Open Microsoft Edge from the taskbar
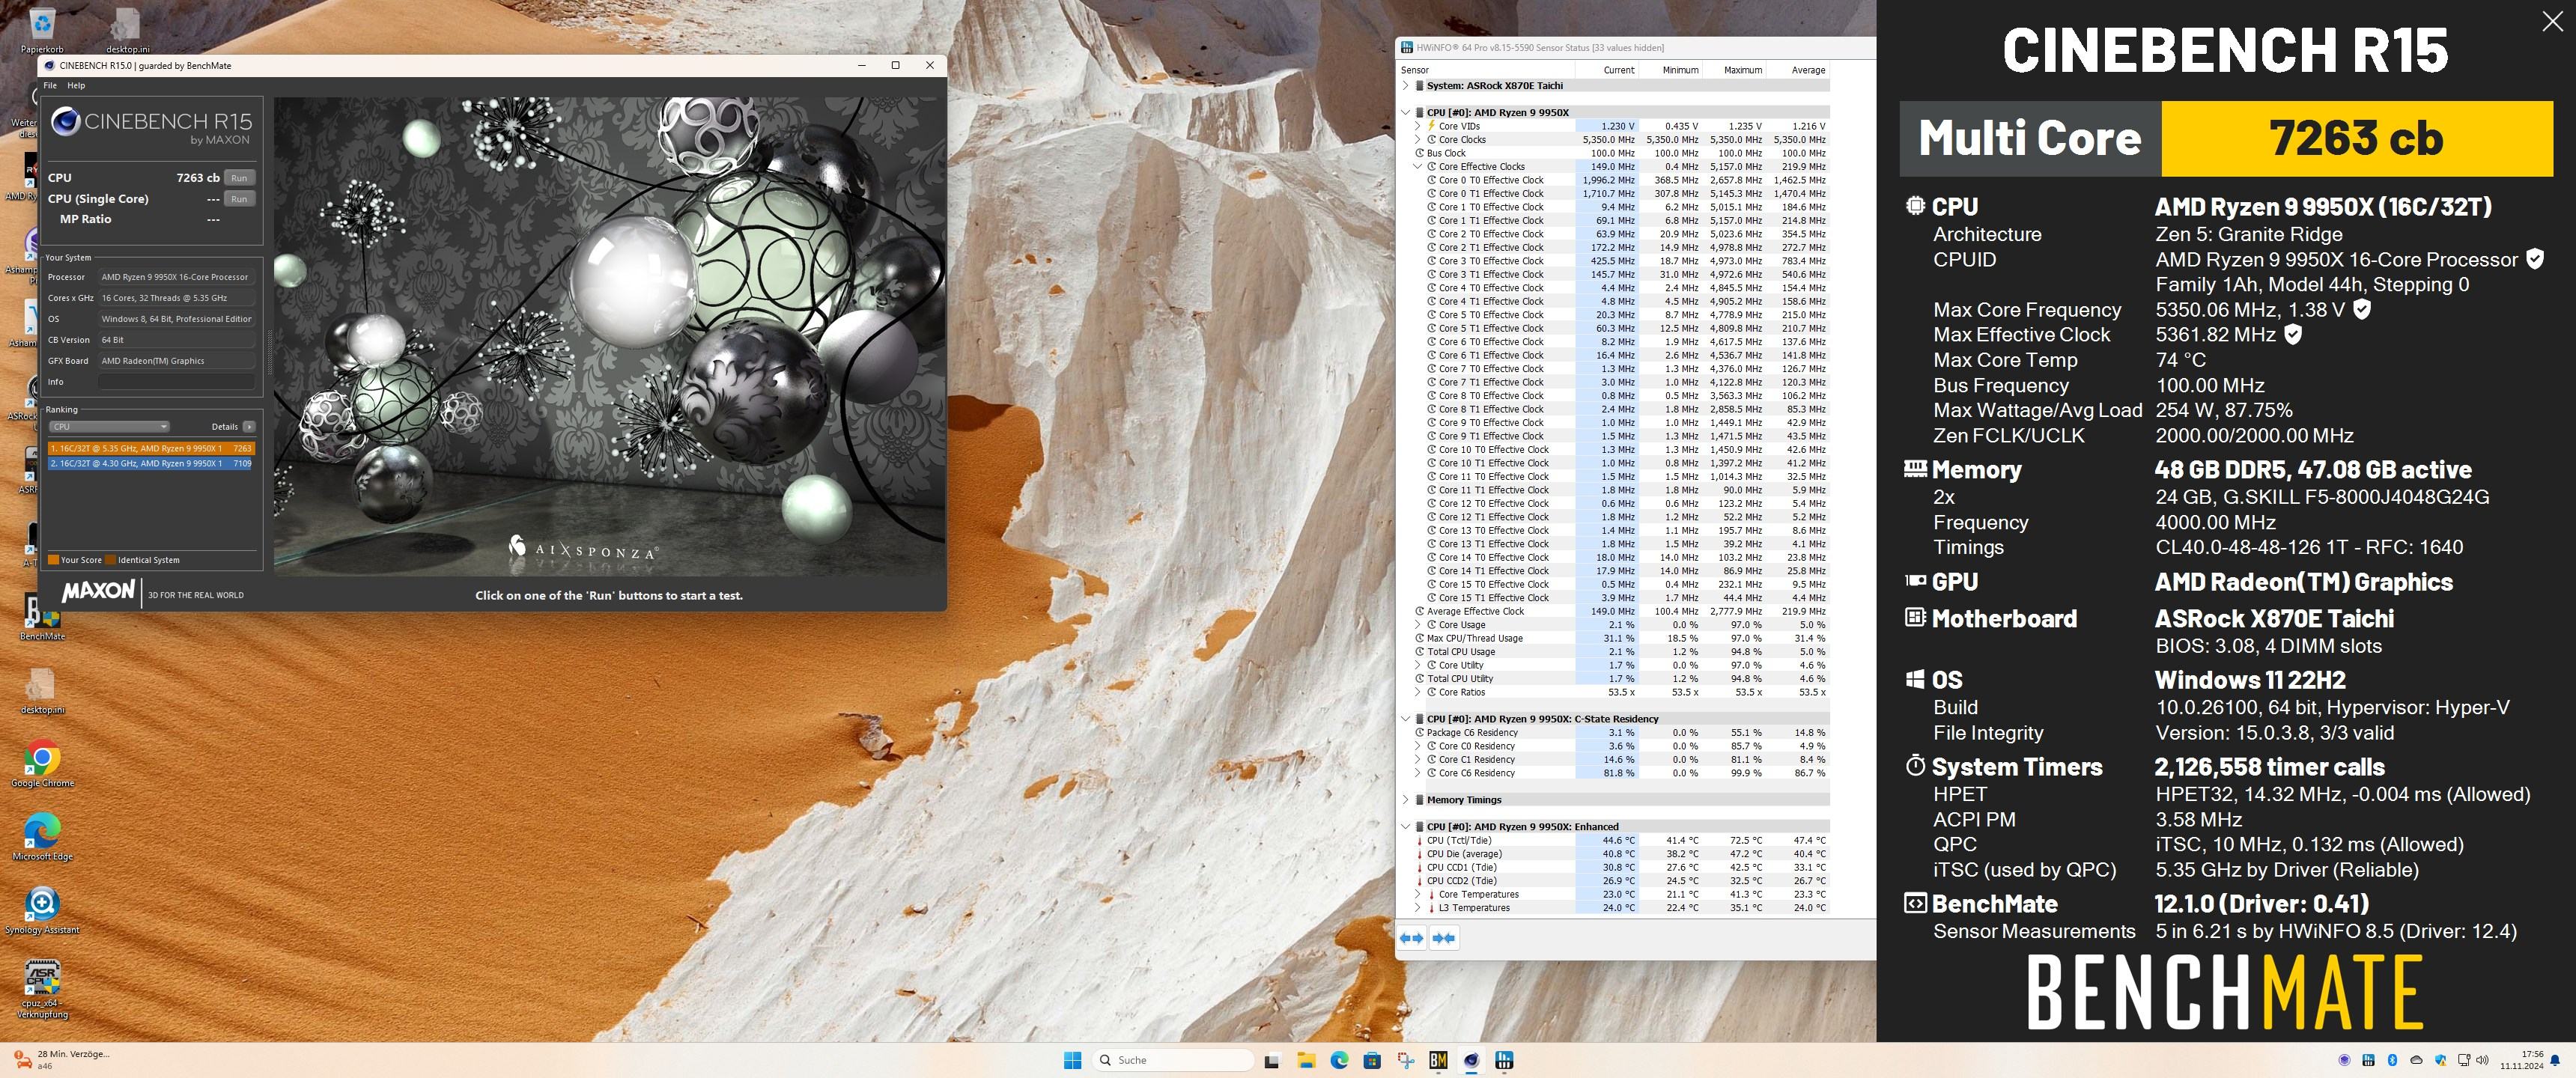The height and width of the screenshot is (1078, 2576). point(1339,1060)
